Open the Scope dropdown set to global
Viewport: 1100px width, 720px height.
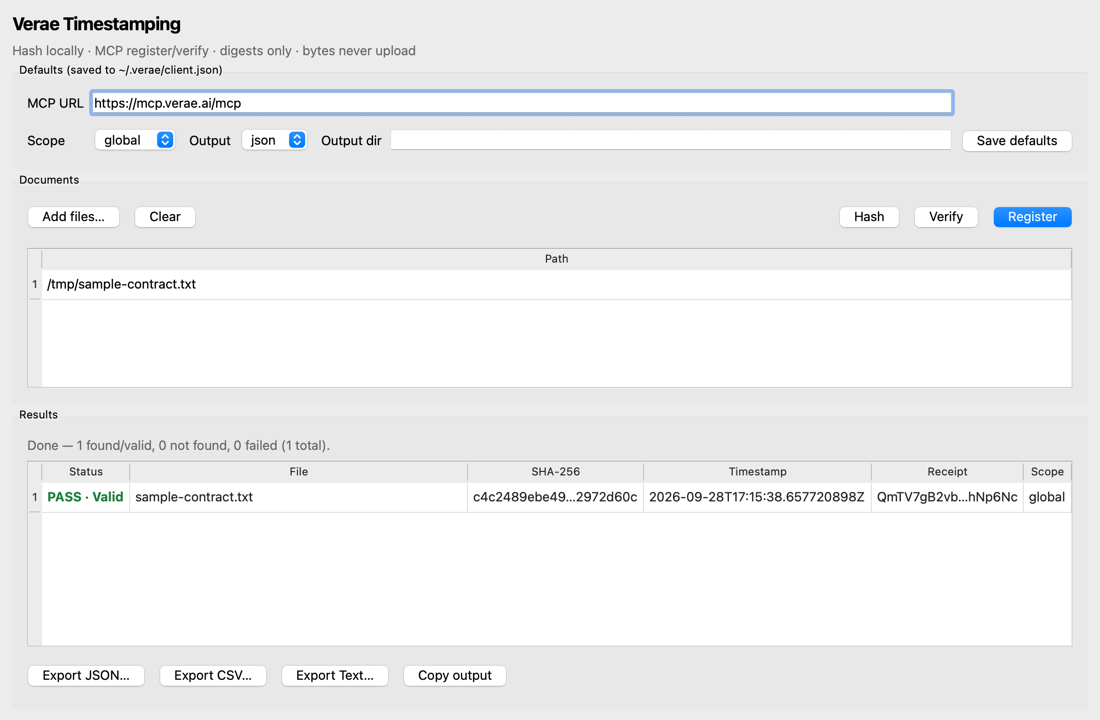(134, 140)
